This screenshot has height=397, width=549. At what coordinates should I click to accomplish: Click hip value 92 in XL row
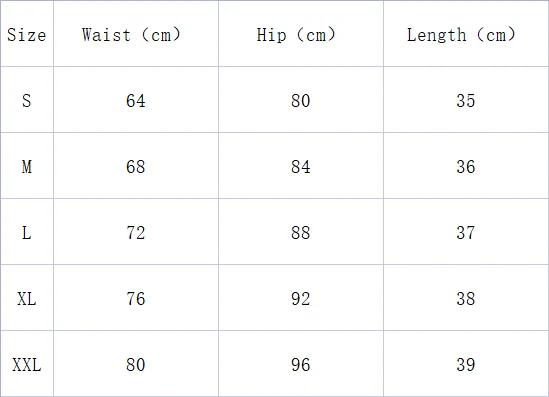click(x=301, y=299)
